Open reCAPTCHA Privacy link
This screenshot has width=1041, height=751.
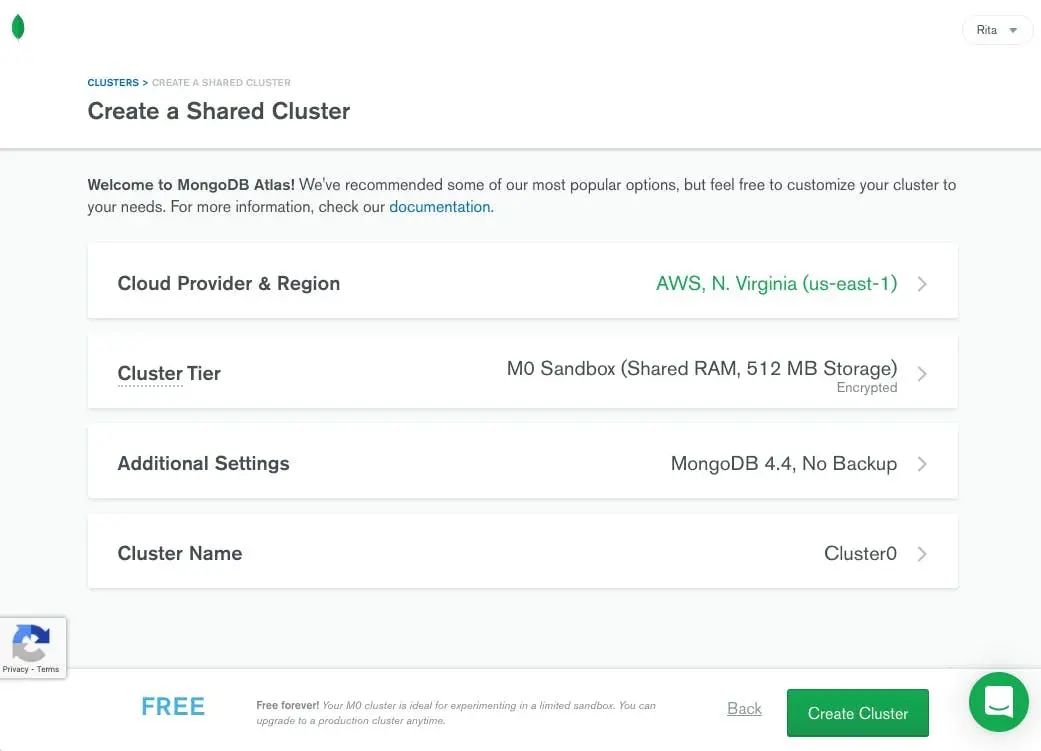click(x=15, y=669)
